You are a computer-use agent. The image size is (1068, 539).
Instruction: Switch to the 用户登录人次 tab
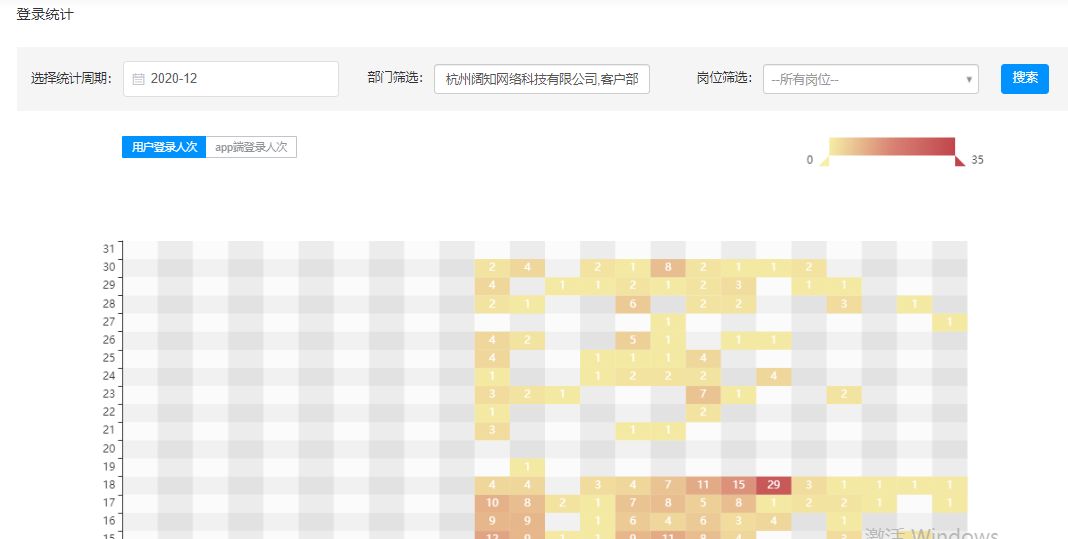point(164,147)
